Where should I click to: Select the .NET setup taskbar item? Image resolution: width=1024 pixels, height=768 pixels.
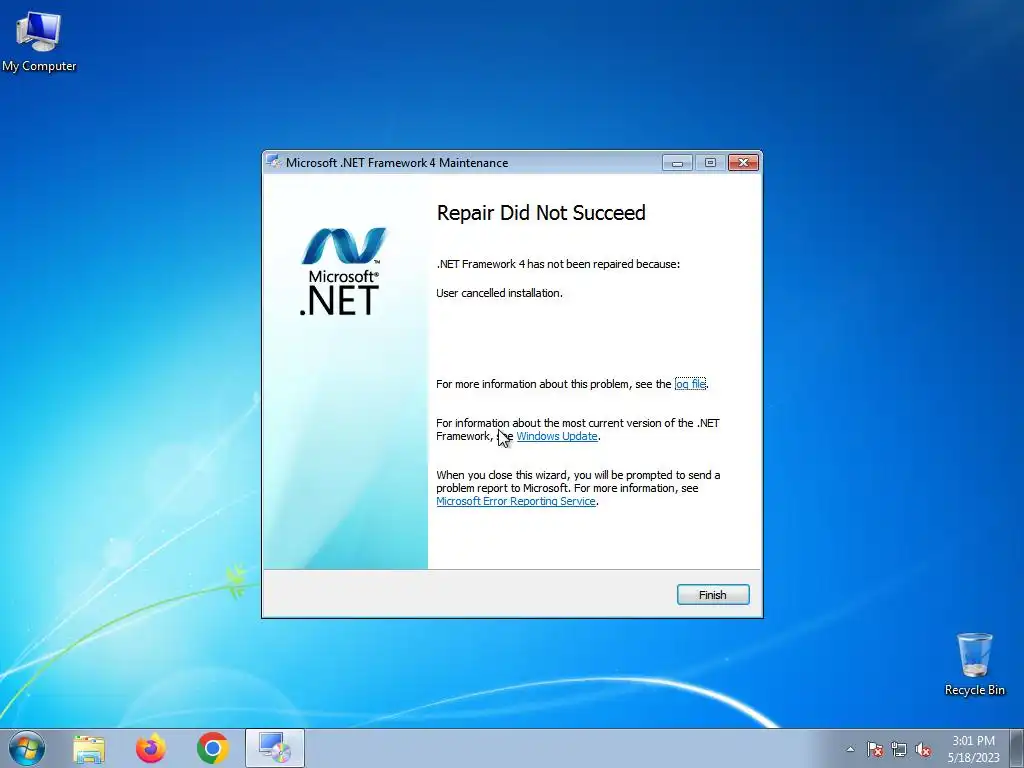click(274, 748)
